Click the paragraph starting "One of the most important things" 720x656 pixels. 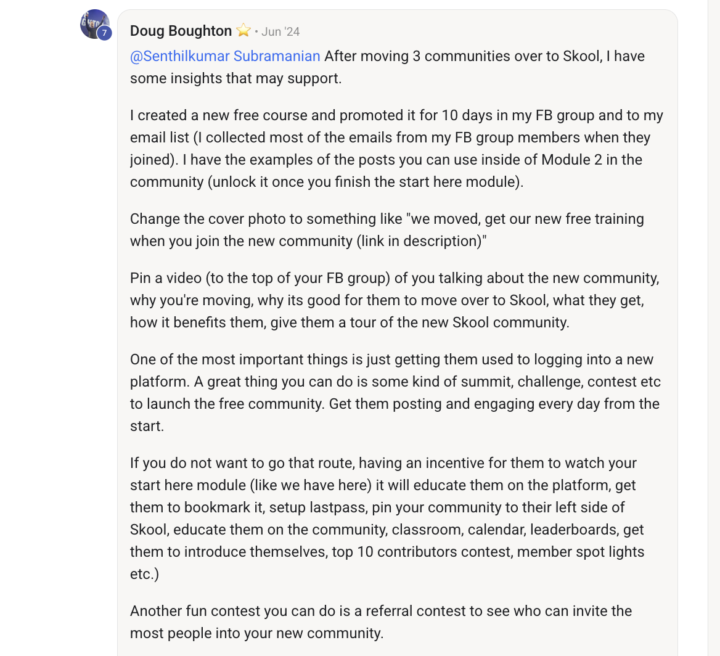click(x=394, y=393)
